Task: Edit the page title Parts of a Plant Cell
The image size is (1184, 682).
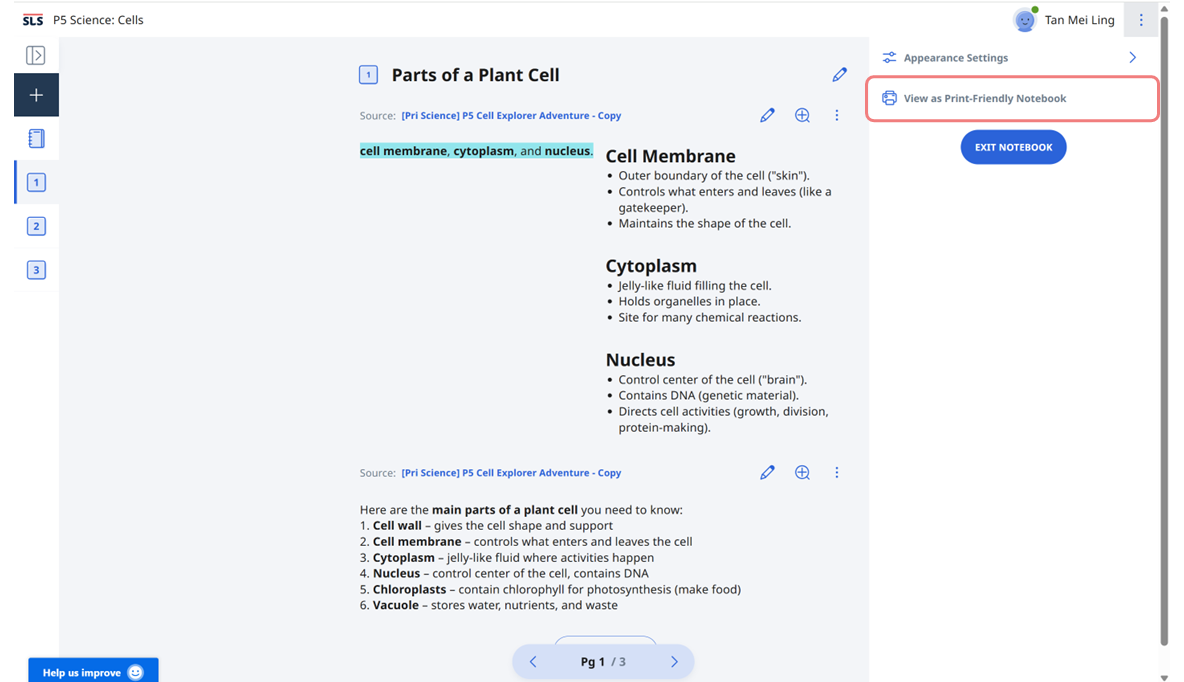Action: 839,75
